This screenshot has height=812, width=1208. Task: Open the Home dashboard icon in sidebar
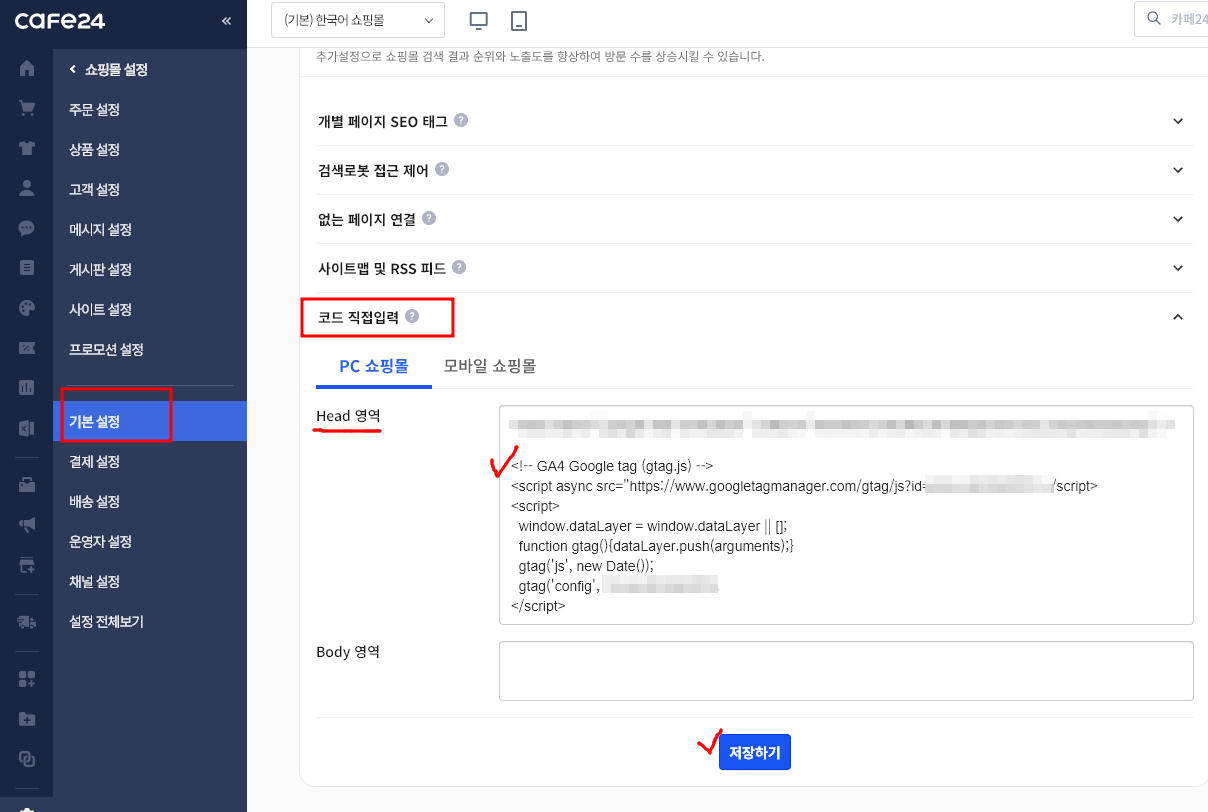coord(27,69)
